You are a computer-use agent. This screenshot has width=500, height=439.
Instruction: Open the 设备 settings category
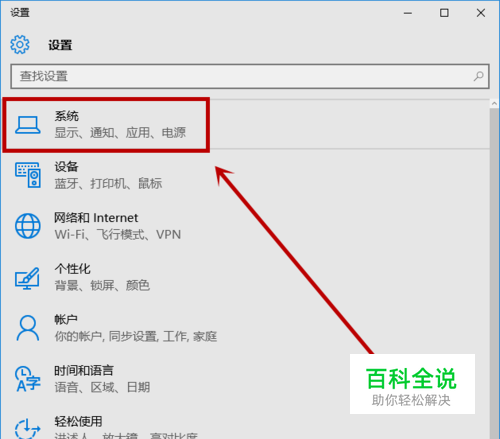245,175
